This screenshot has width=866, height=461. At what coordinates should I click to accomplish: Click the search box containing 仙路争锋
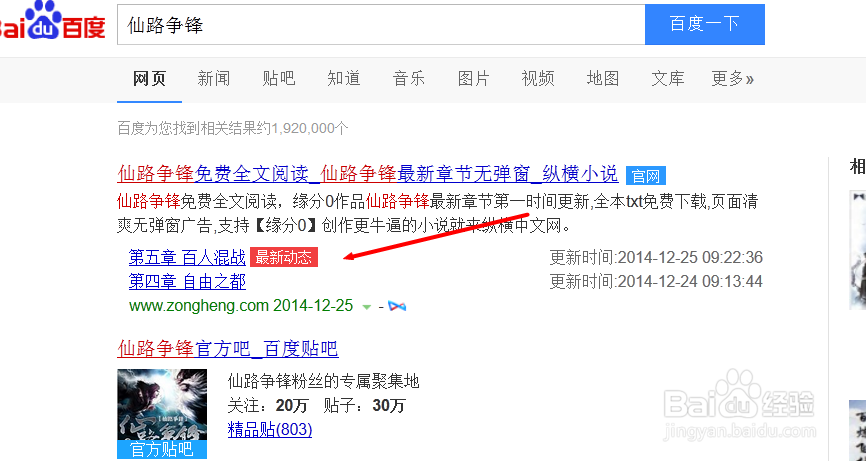tap(381, 24)
